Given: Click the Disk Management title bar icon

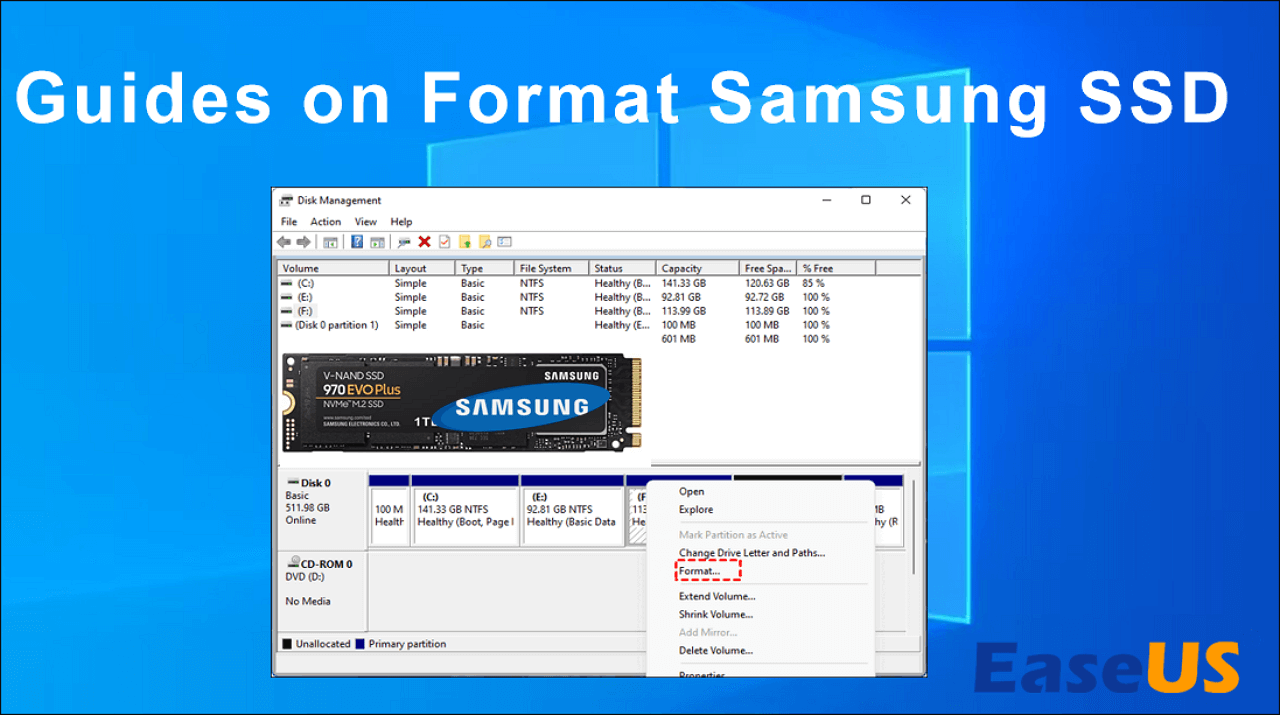Looking at the screenshot, I should pos(287,200).
